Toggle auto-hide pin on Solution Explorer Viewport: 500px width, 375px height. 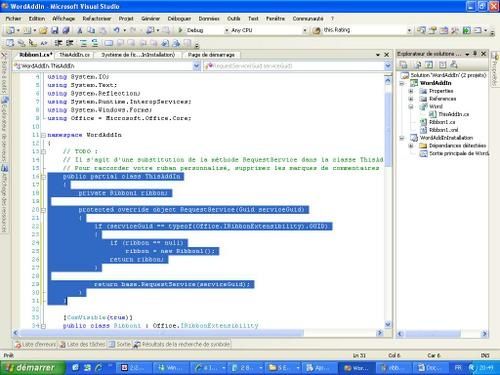click(475, 54)
